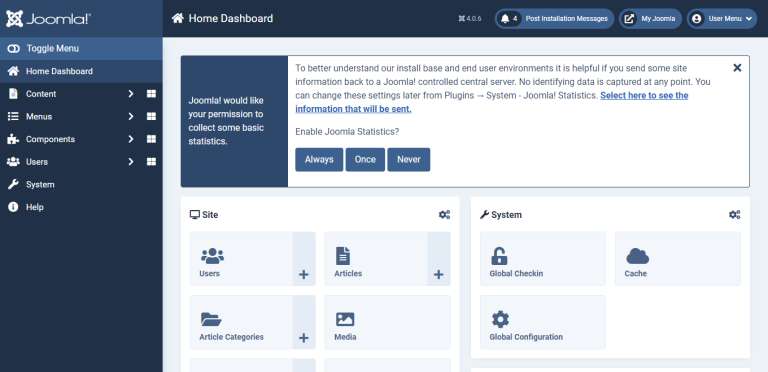Click Users in the sidebar menu

pyautogui.click(x=37, y=162)
